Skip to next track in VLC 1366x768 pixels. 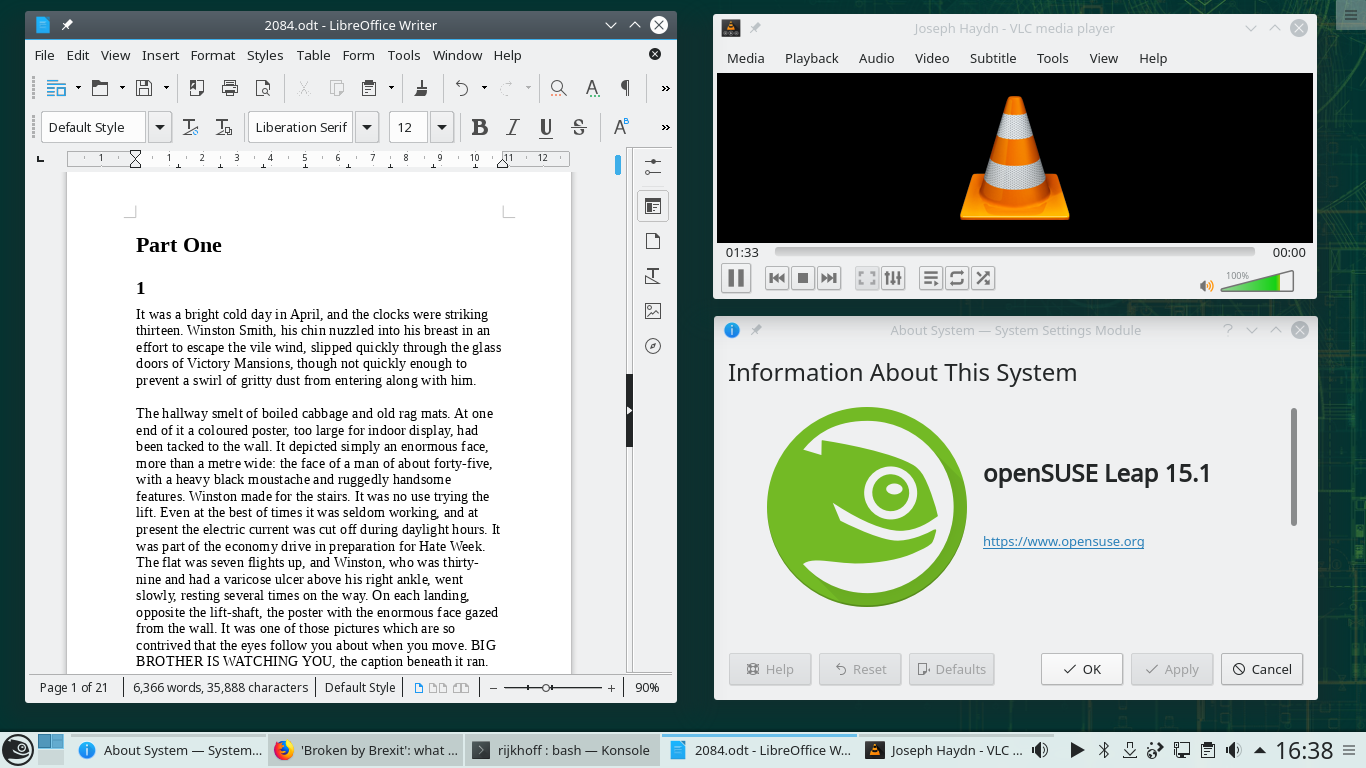829,278
